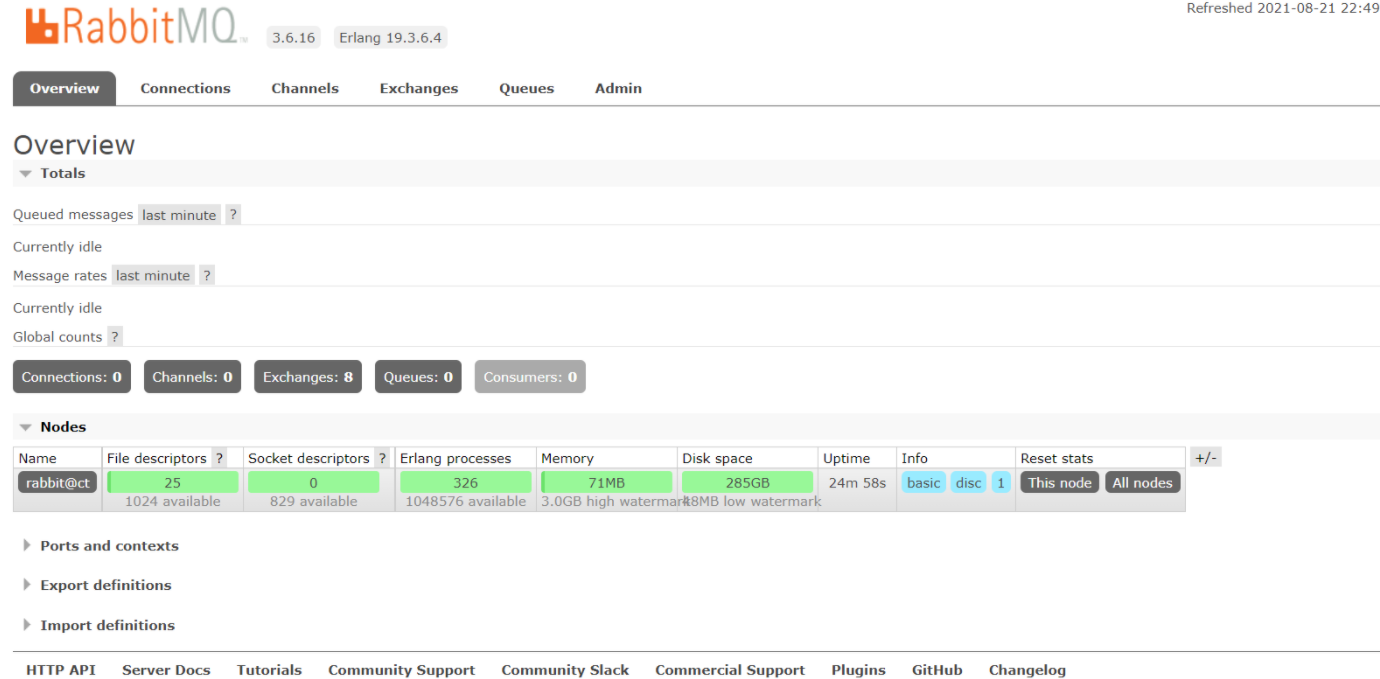Open help for Message rates
Screen dimensions: 1380x679
tap(207, 275)
